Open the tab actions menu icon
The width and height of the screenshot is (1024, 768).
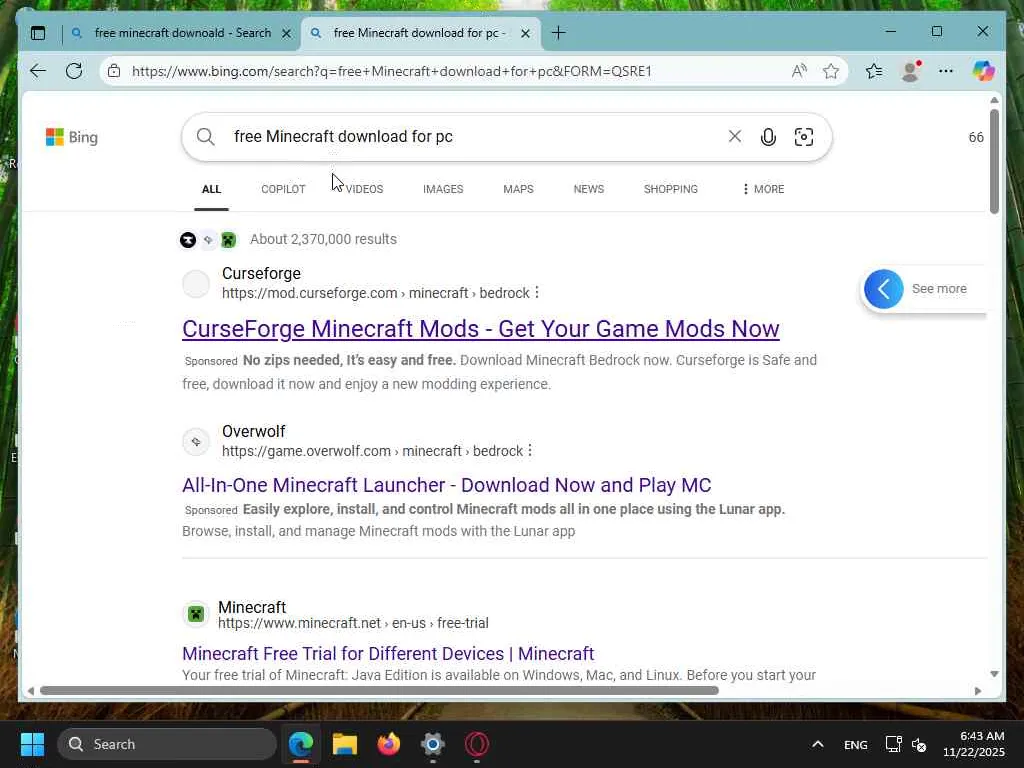(38, 33)
